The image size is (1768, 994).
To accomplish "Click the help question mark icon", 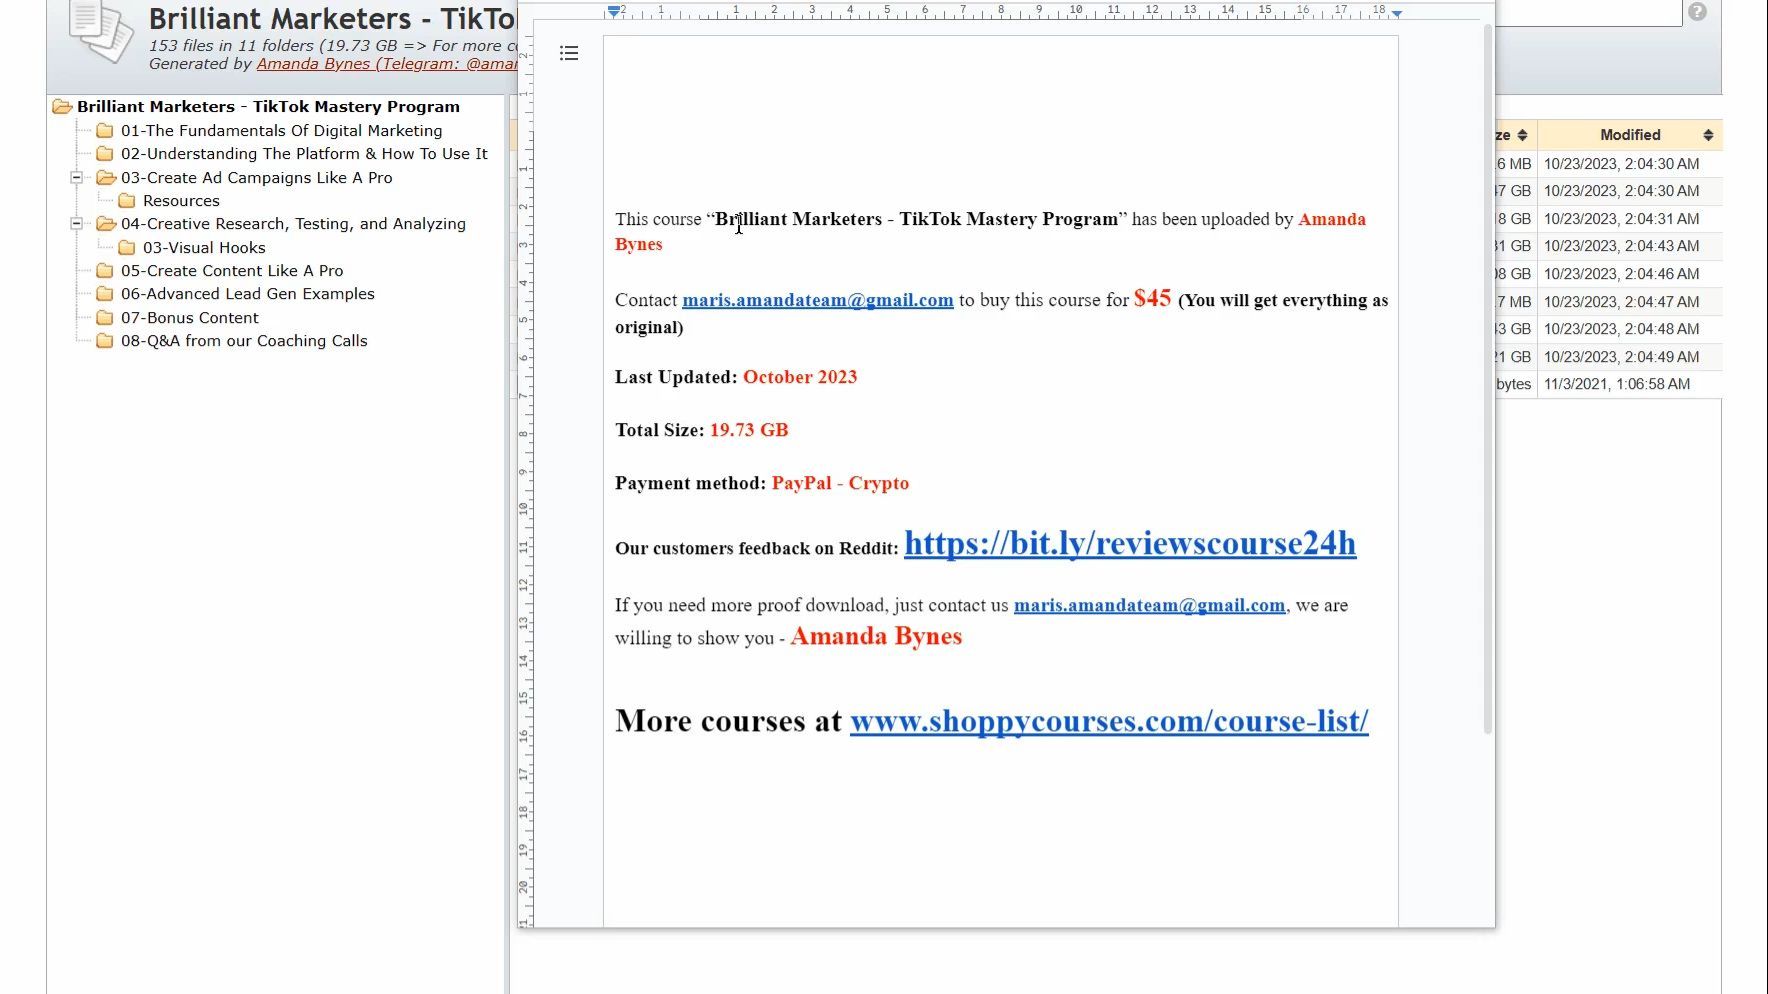I will [x=1697, y=12].
